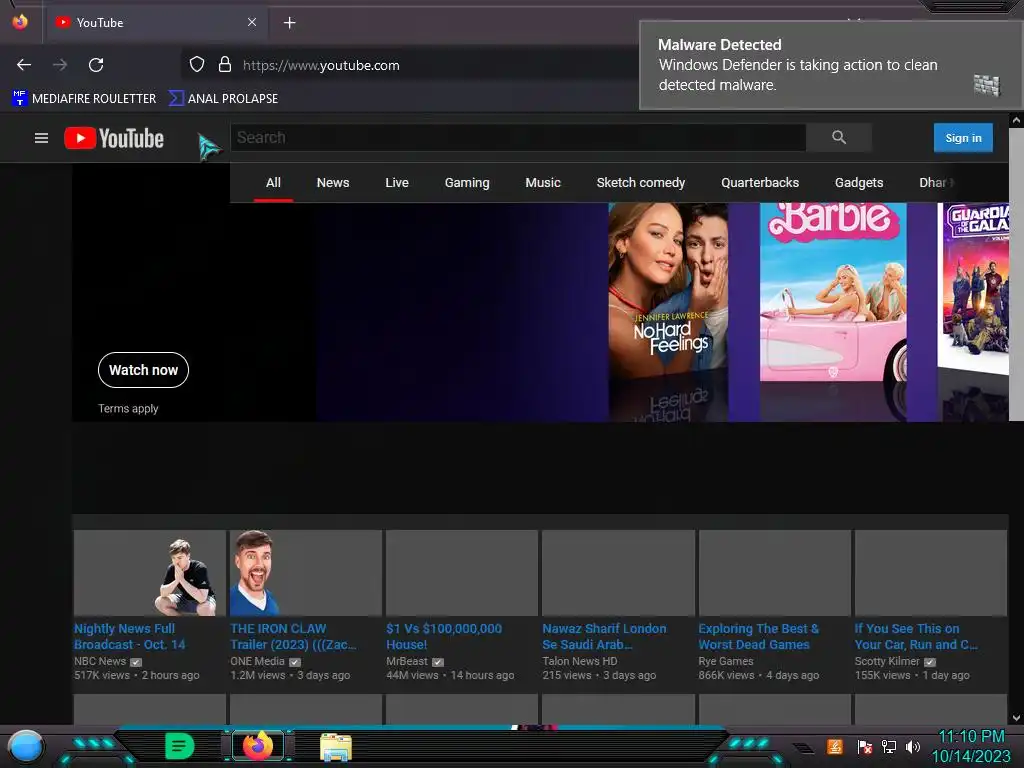1024x768 pixels.
Task: Open the shield tracking protection icon
Action: pos(197,65)
